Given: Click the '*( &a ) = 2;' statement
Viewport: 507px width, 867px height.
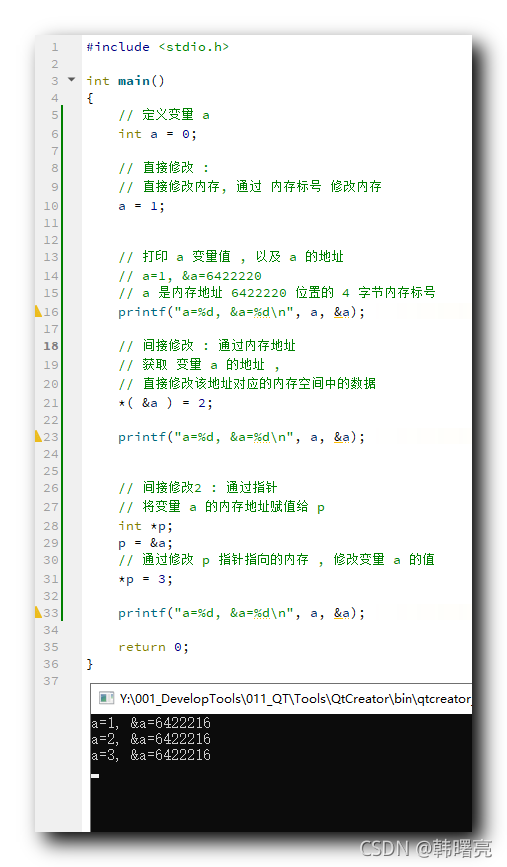Looking at the screenshot, I should click(165, 403).
